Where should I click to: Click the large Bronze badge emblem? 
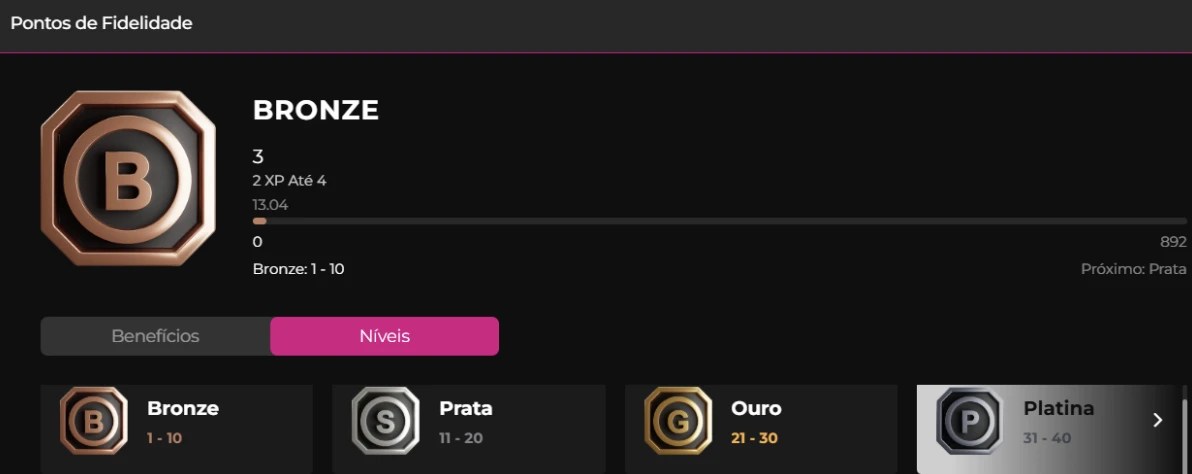pyautogui.click(x=128, y=179)
